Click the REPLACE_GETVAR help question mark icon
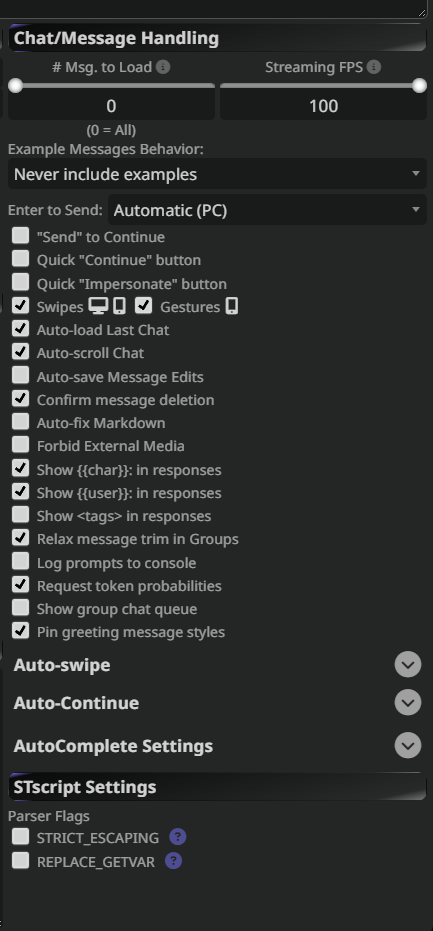The width and height of the screenshot is (433, 931). tap(173, 861)
